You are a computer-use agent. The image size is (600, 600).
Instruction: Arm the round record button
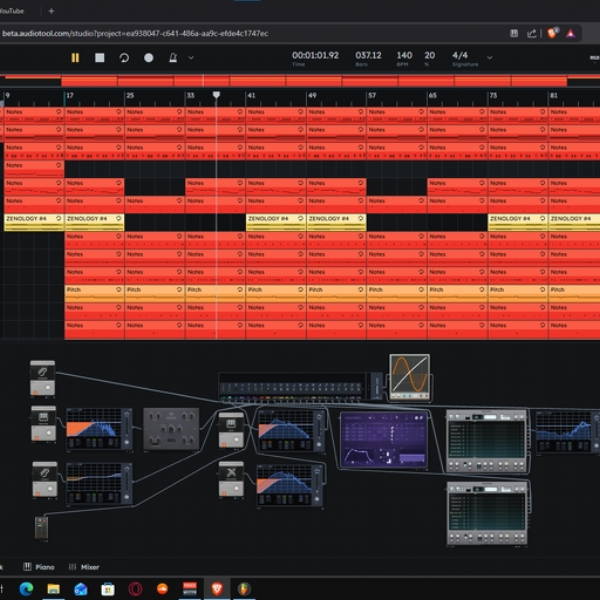(x=148, y=58)
